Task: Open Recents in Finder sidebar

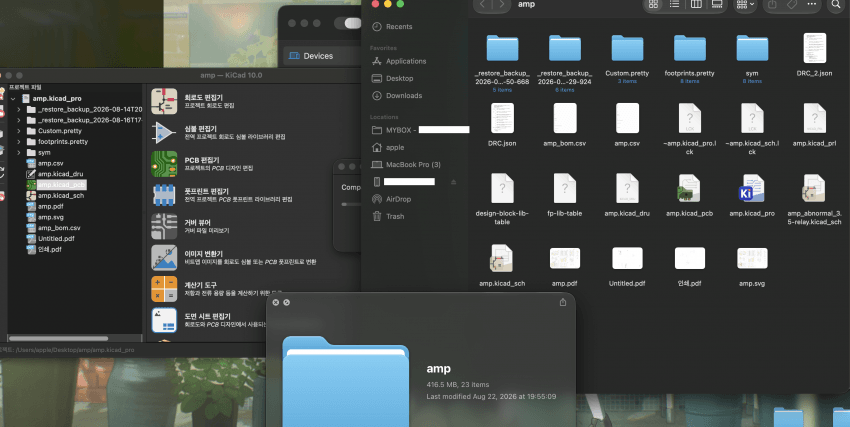Action: pyautogui.click(x=399, y=27)
